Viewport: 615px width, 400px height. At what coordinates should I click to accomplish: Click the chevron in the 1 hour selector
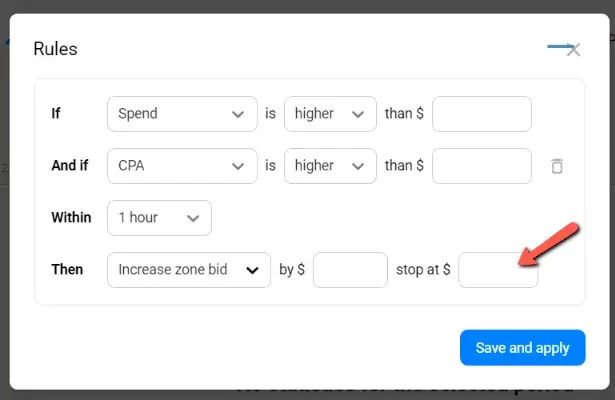click(x=193, y=218)
